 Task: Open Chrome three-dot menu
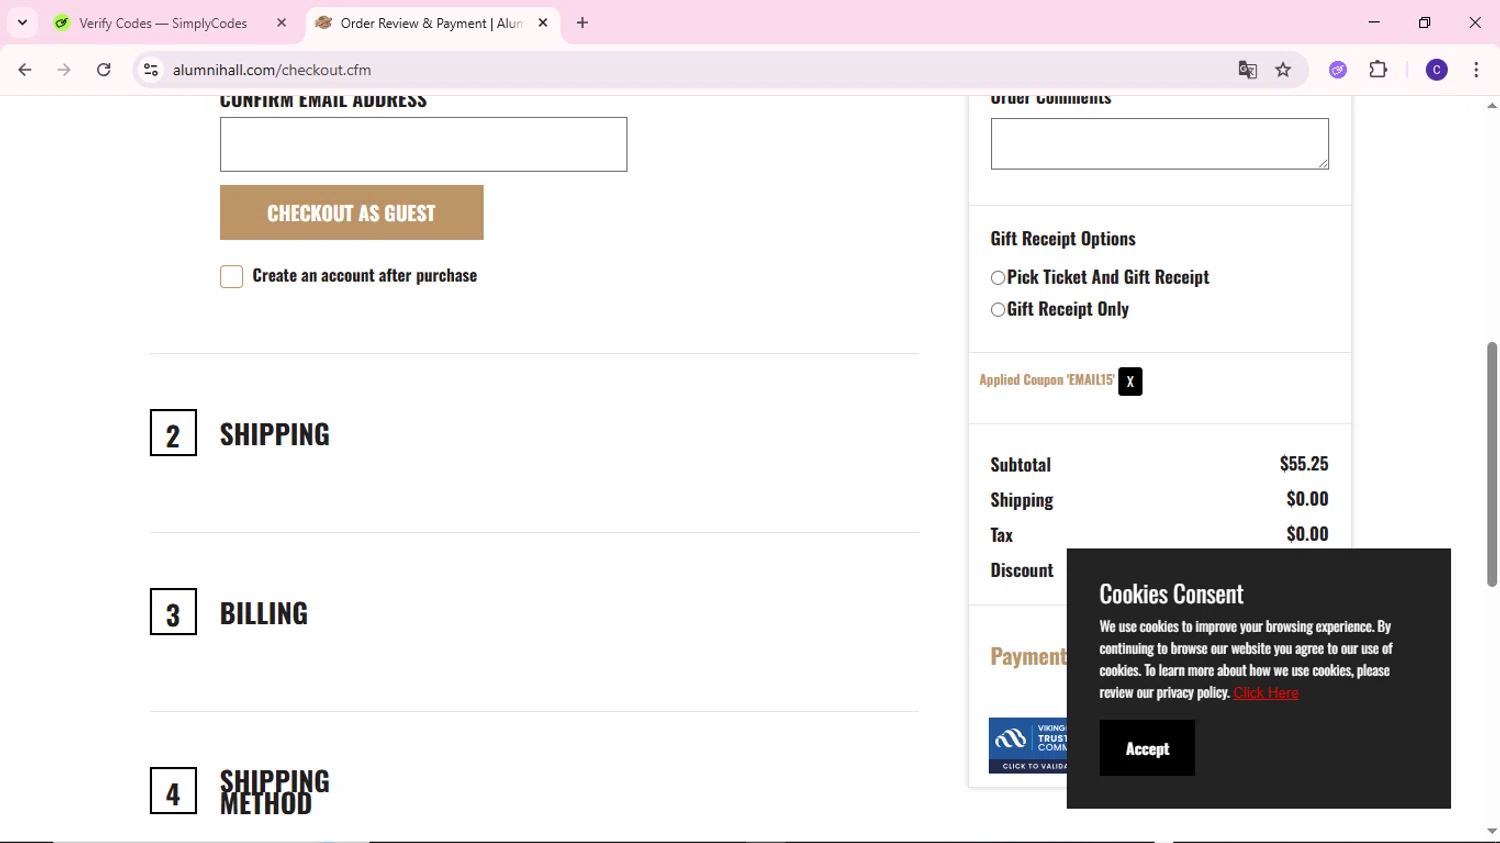click(x=1476, y=70)
